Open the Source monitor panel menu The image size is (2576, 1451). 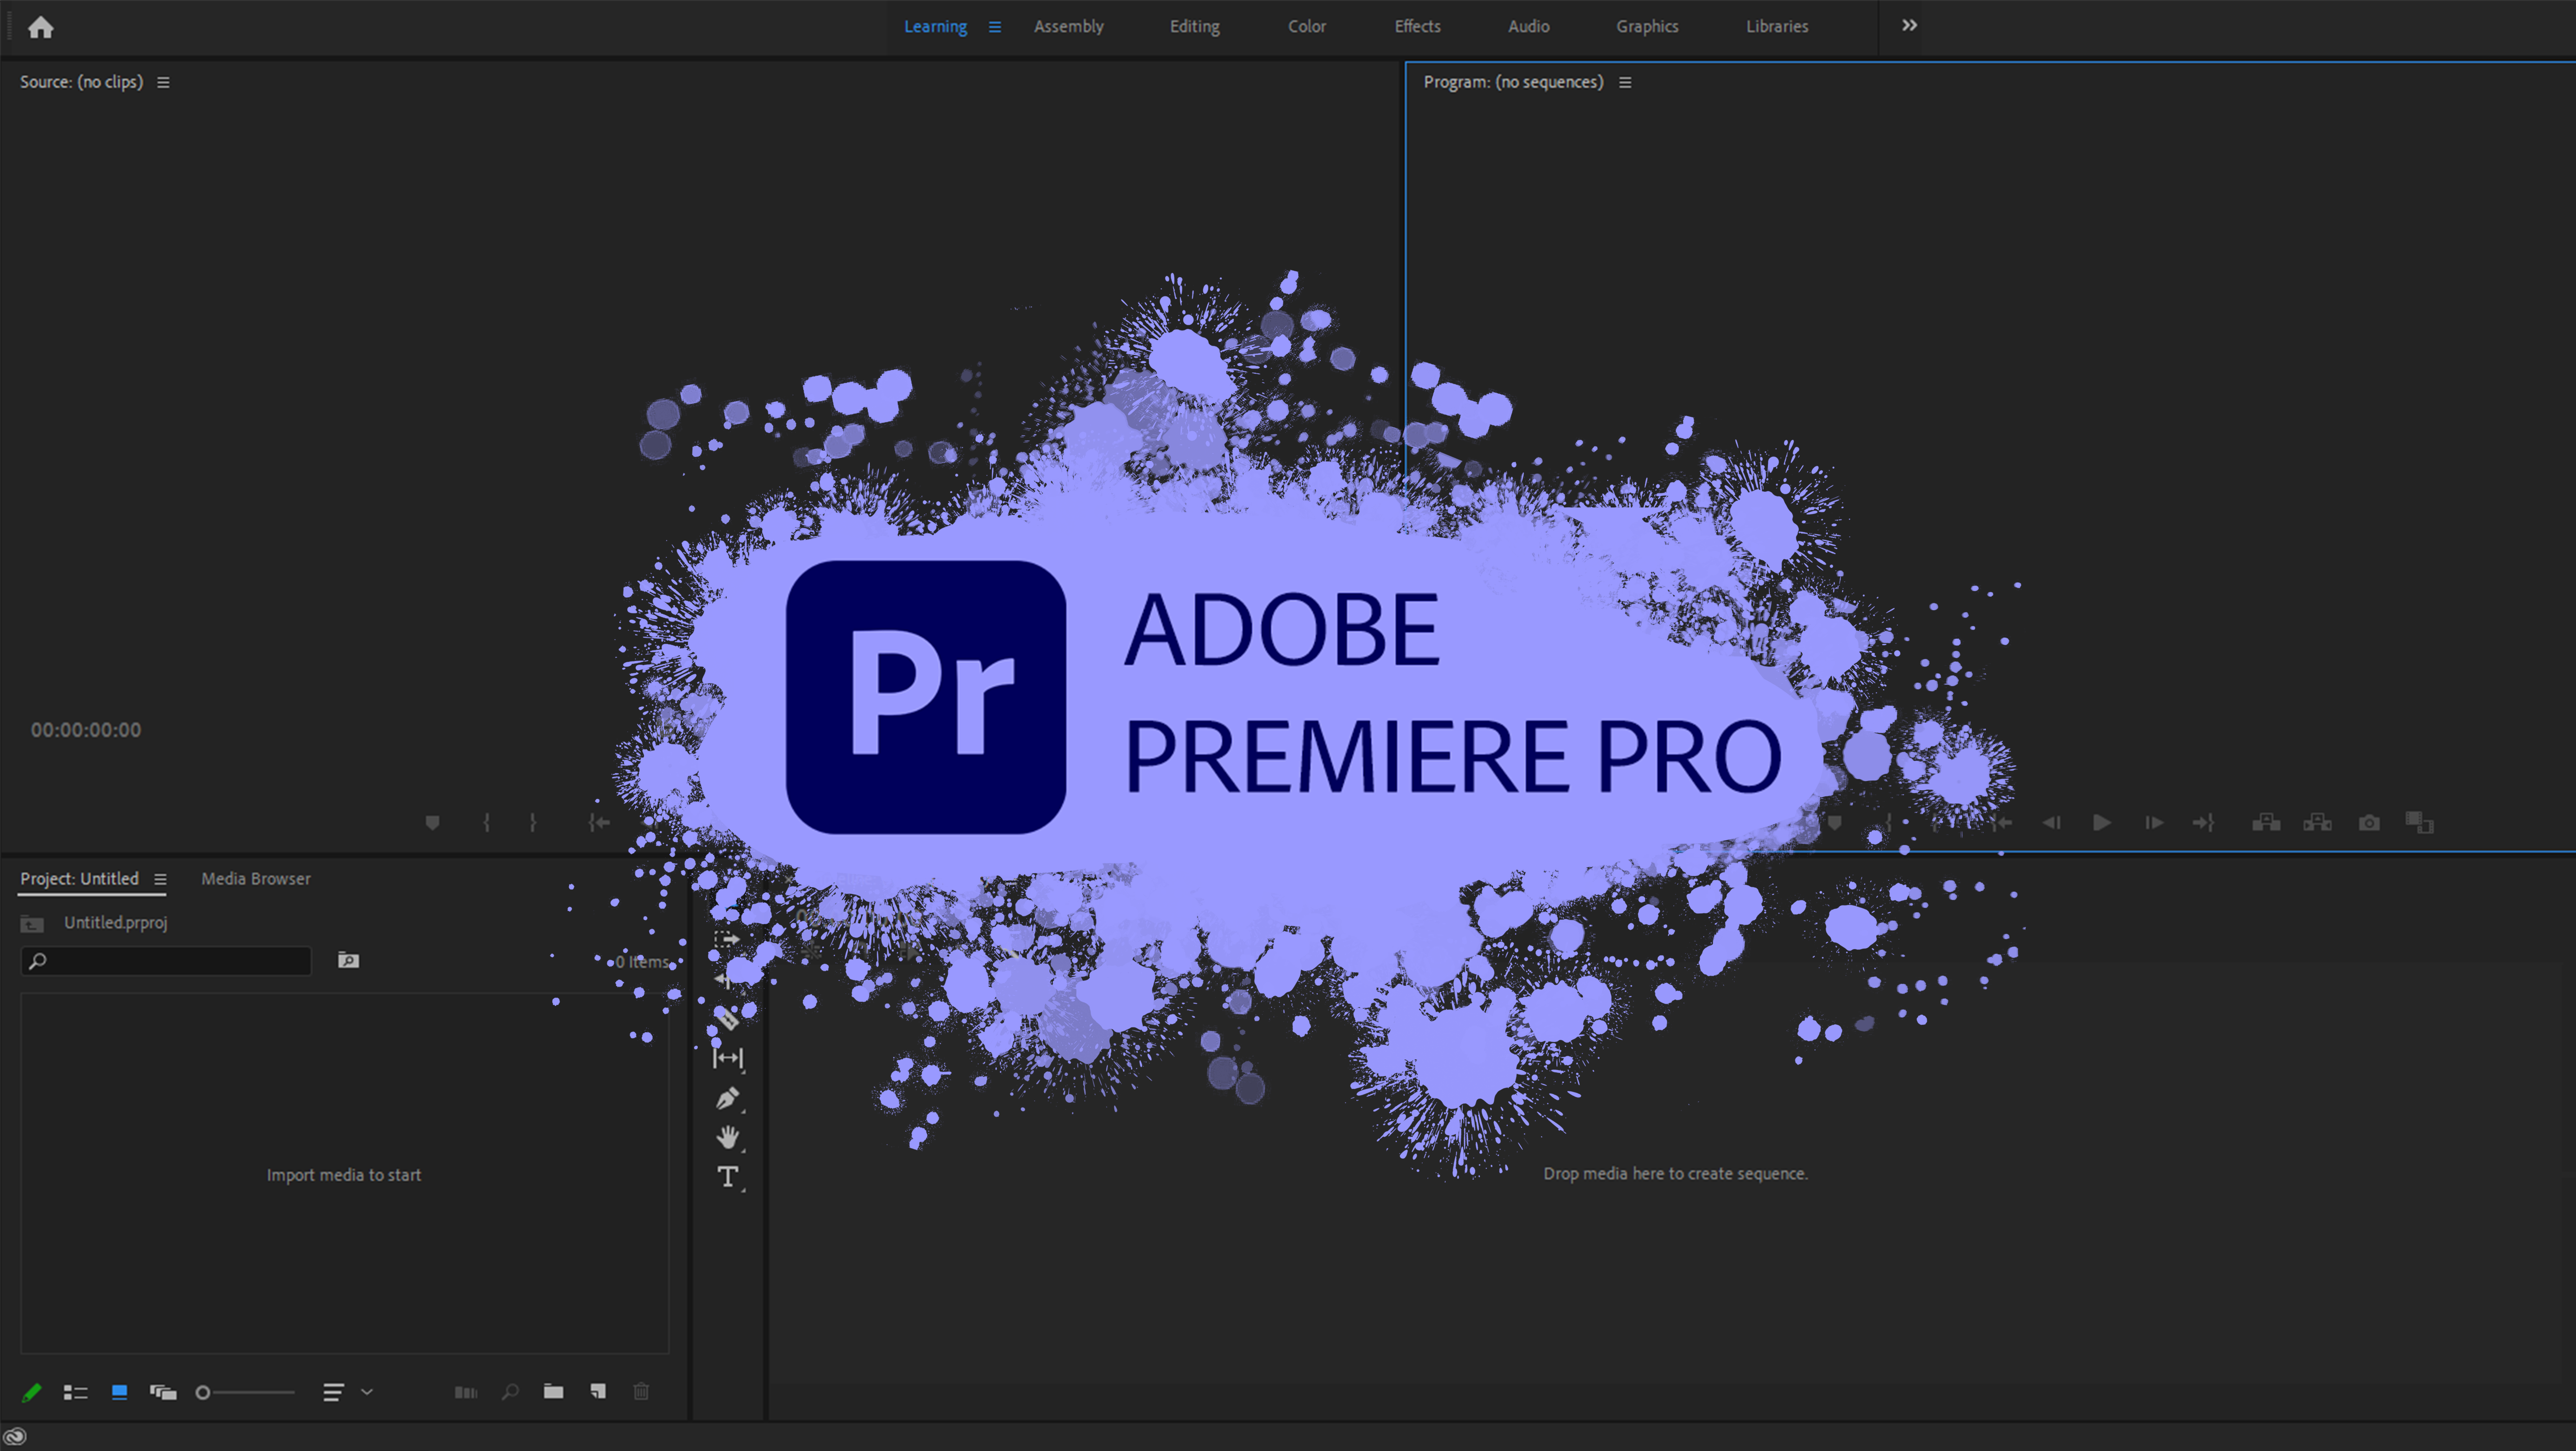coord(163,83)
